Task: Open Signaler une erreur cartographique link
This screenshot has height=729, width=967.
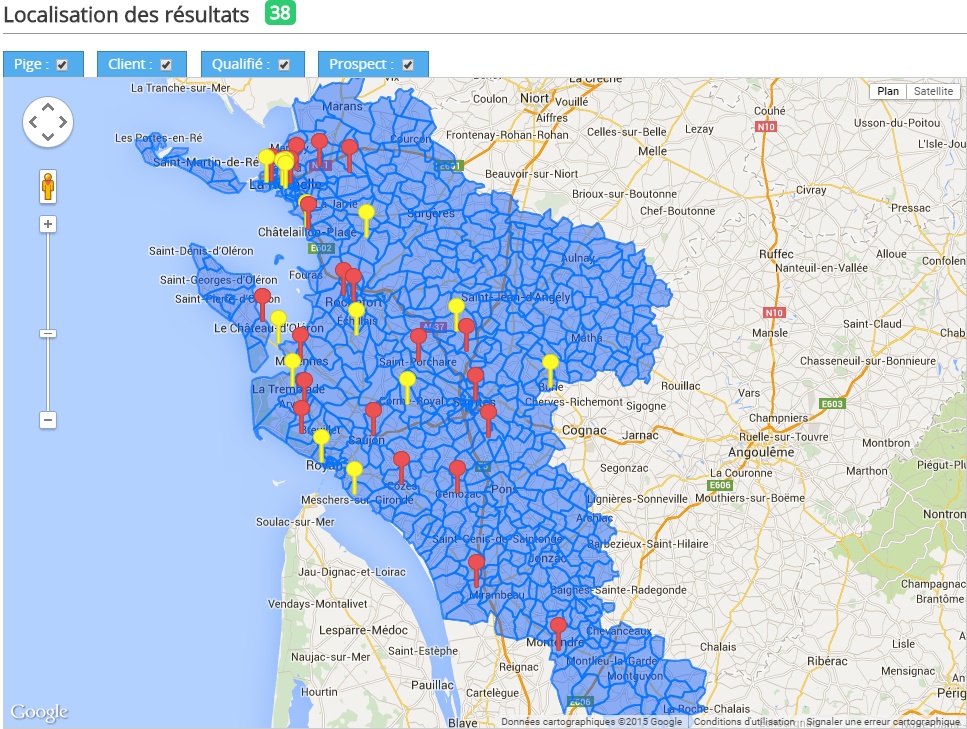Action: point(883,722)
